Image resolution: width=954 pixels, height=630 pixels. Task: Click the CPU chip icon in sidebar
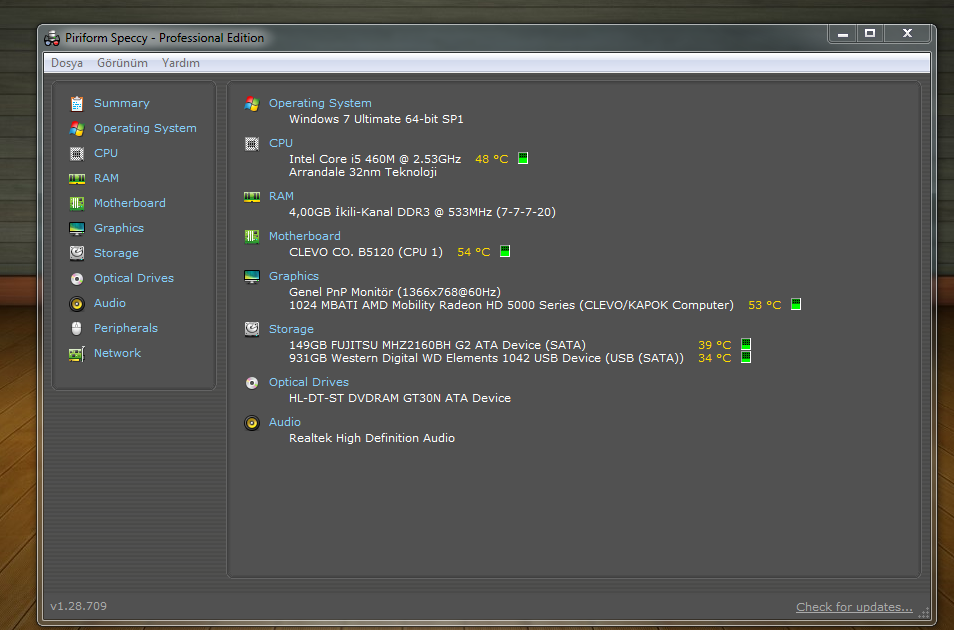point(77,153)
